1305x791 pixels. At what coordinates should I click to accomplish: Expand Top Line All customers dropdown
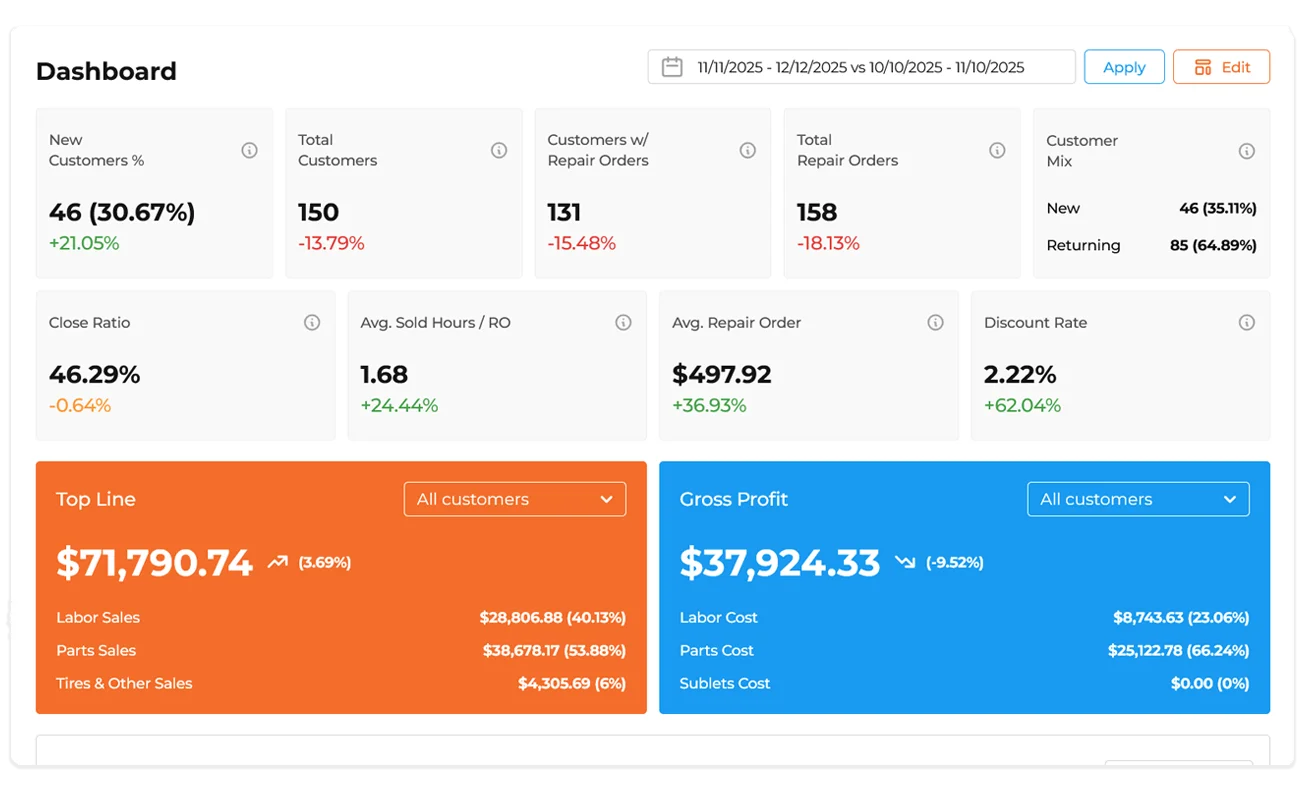click(x=514, y=499)
